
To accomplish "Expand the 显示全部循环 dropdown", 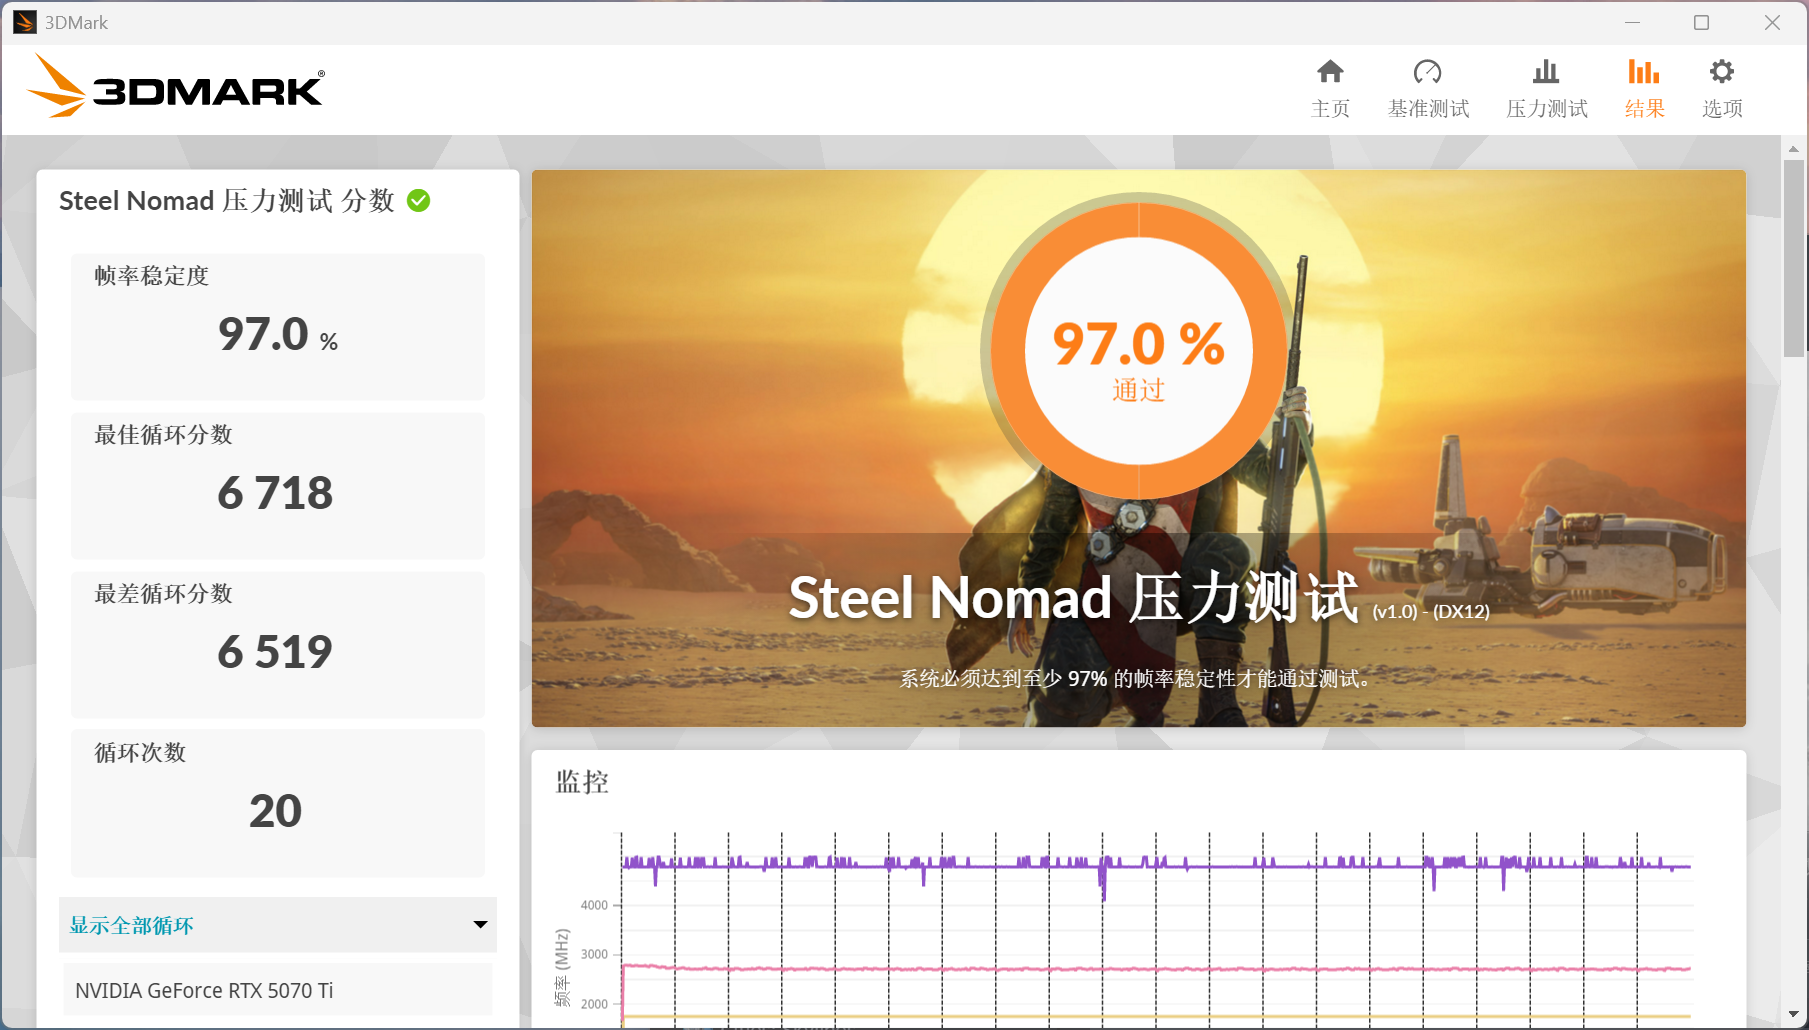I will (278, 925).
